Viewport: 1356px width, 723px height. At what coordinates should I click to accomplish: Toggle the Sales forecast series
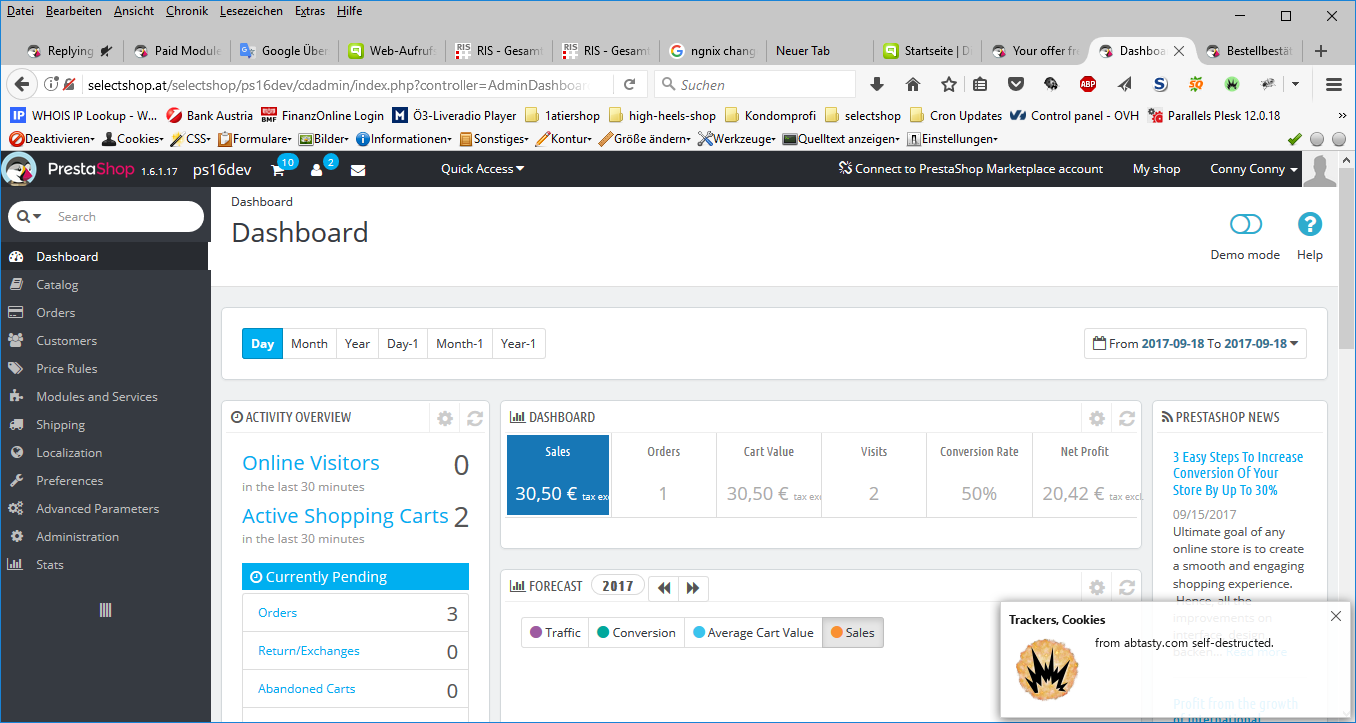[x=852, y=633]
